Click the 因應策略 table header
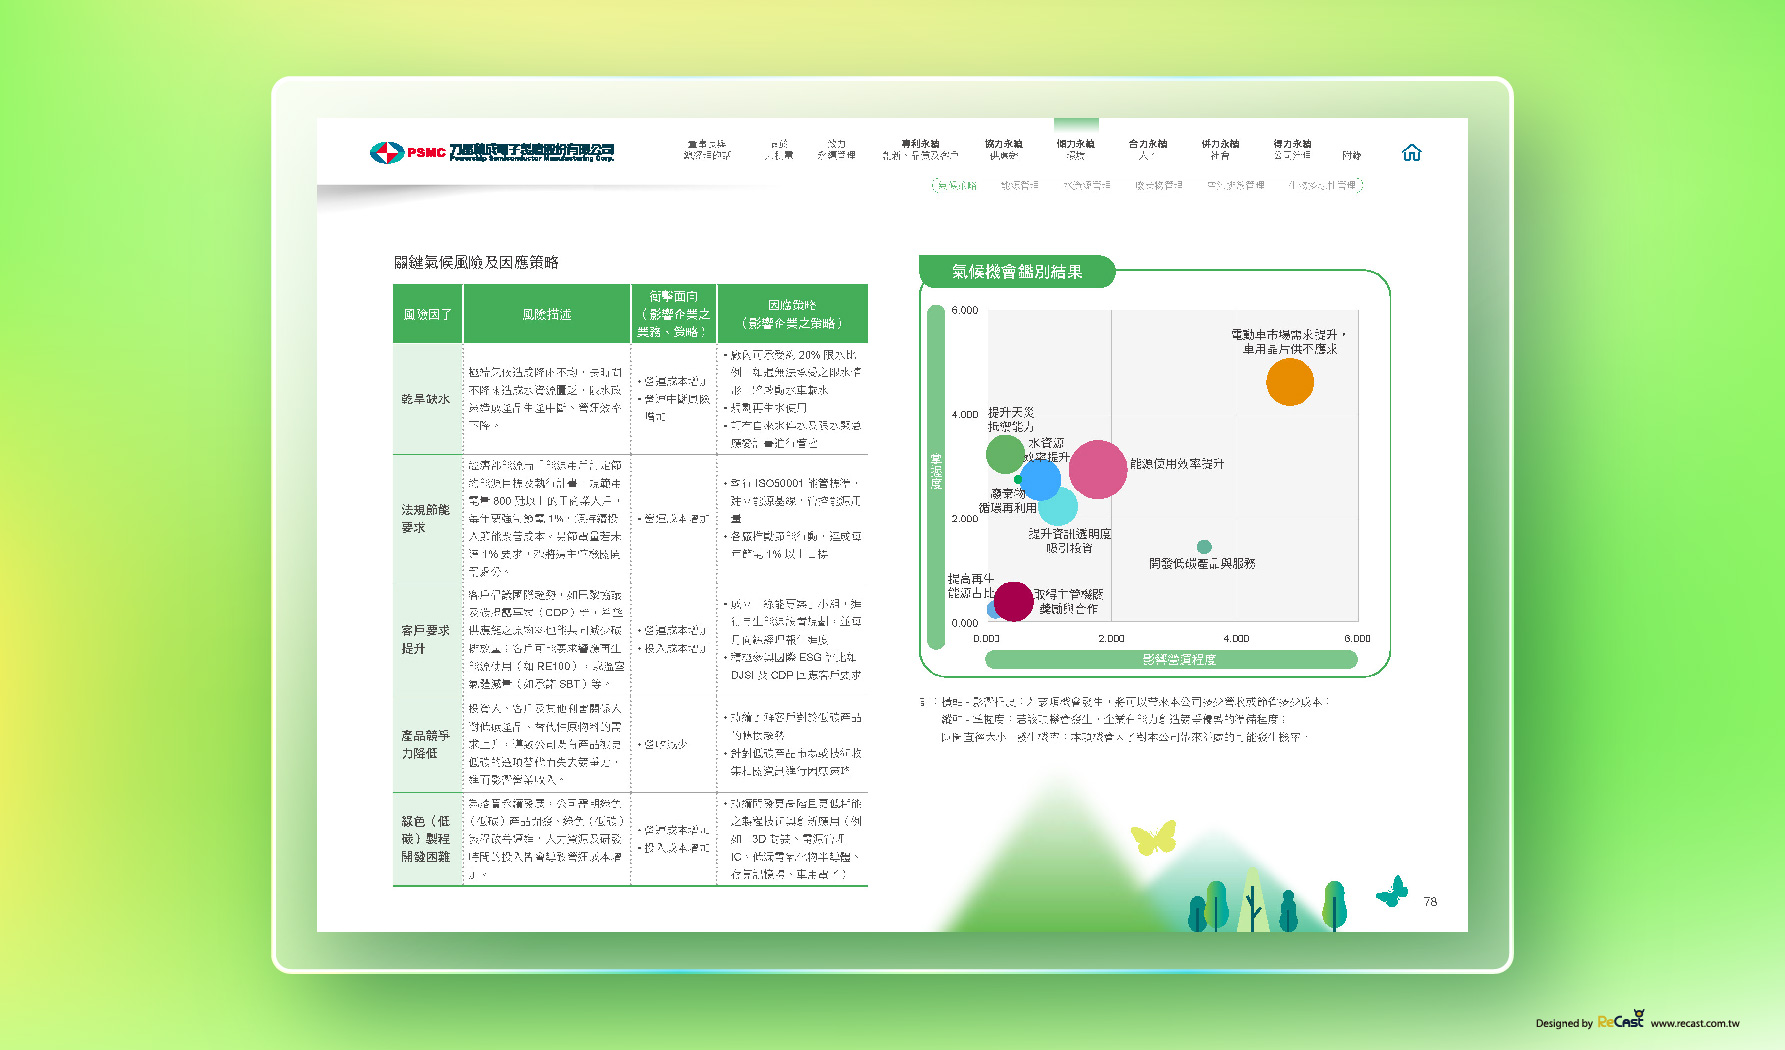This screenshot has height=1050, width=1785. click(x=792, y=314)
